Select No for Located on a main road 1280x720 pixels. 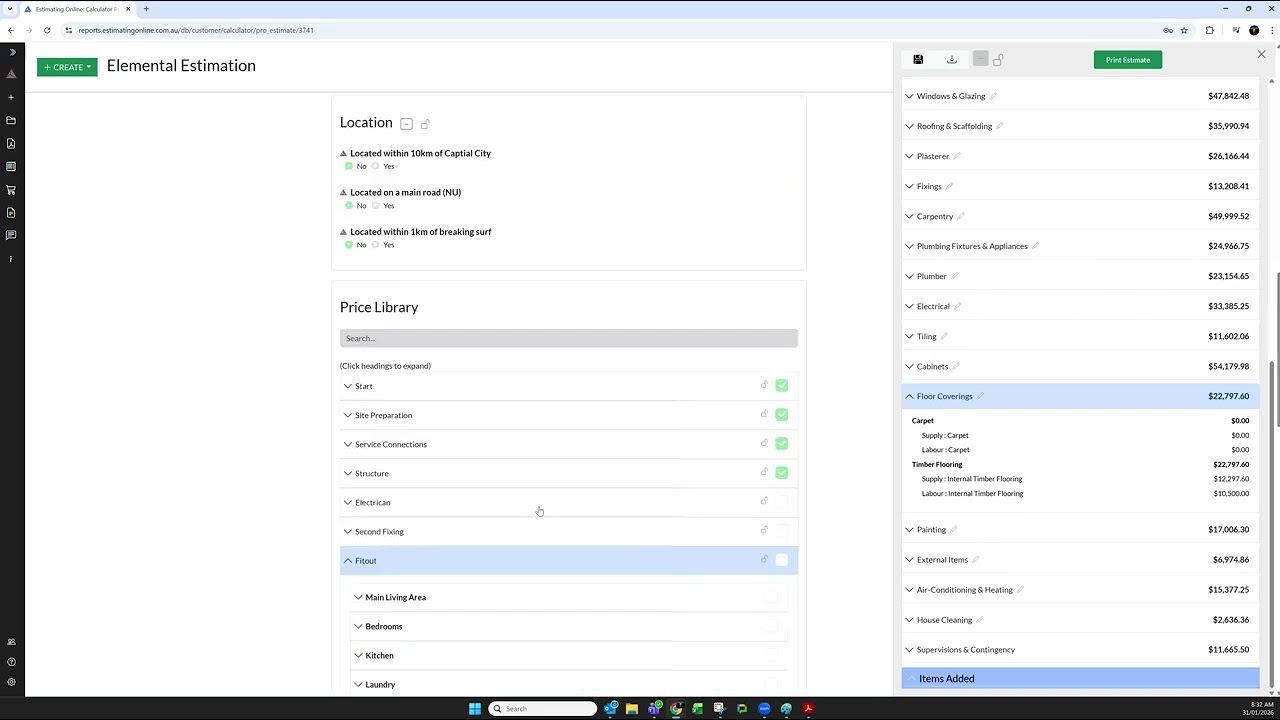pos(349,205)
